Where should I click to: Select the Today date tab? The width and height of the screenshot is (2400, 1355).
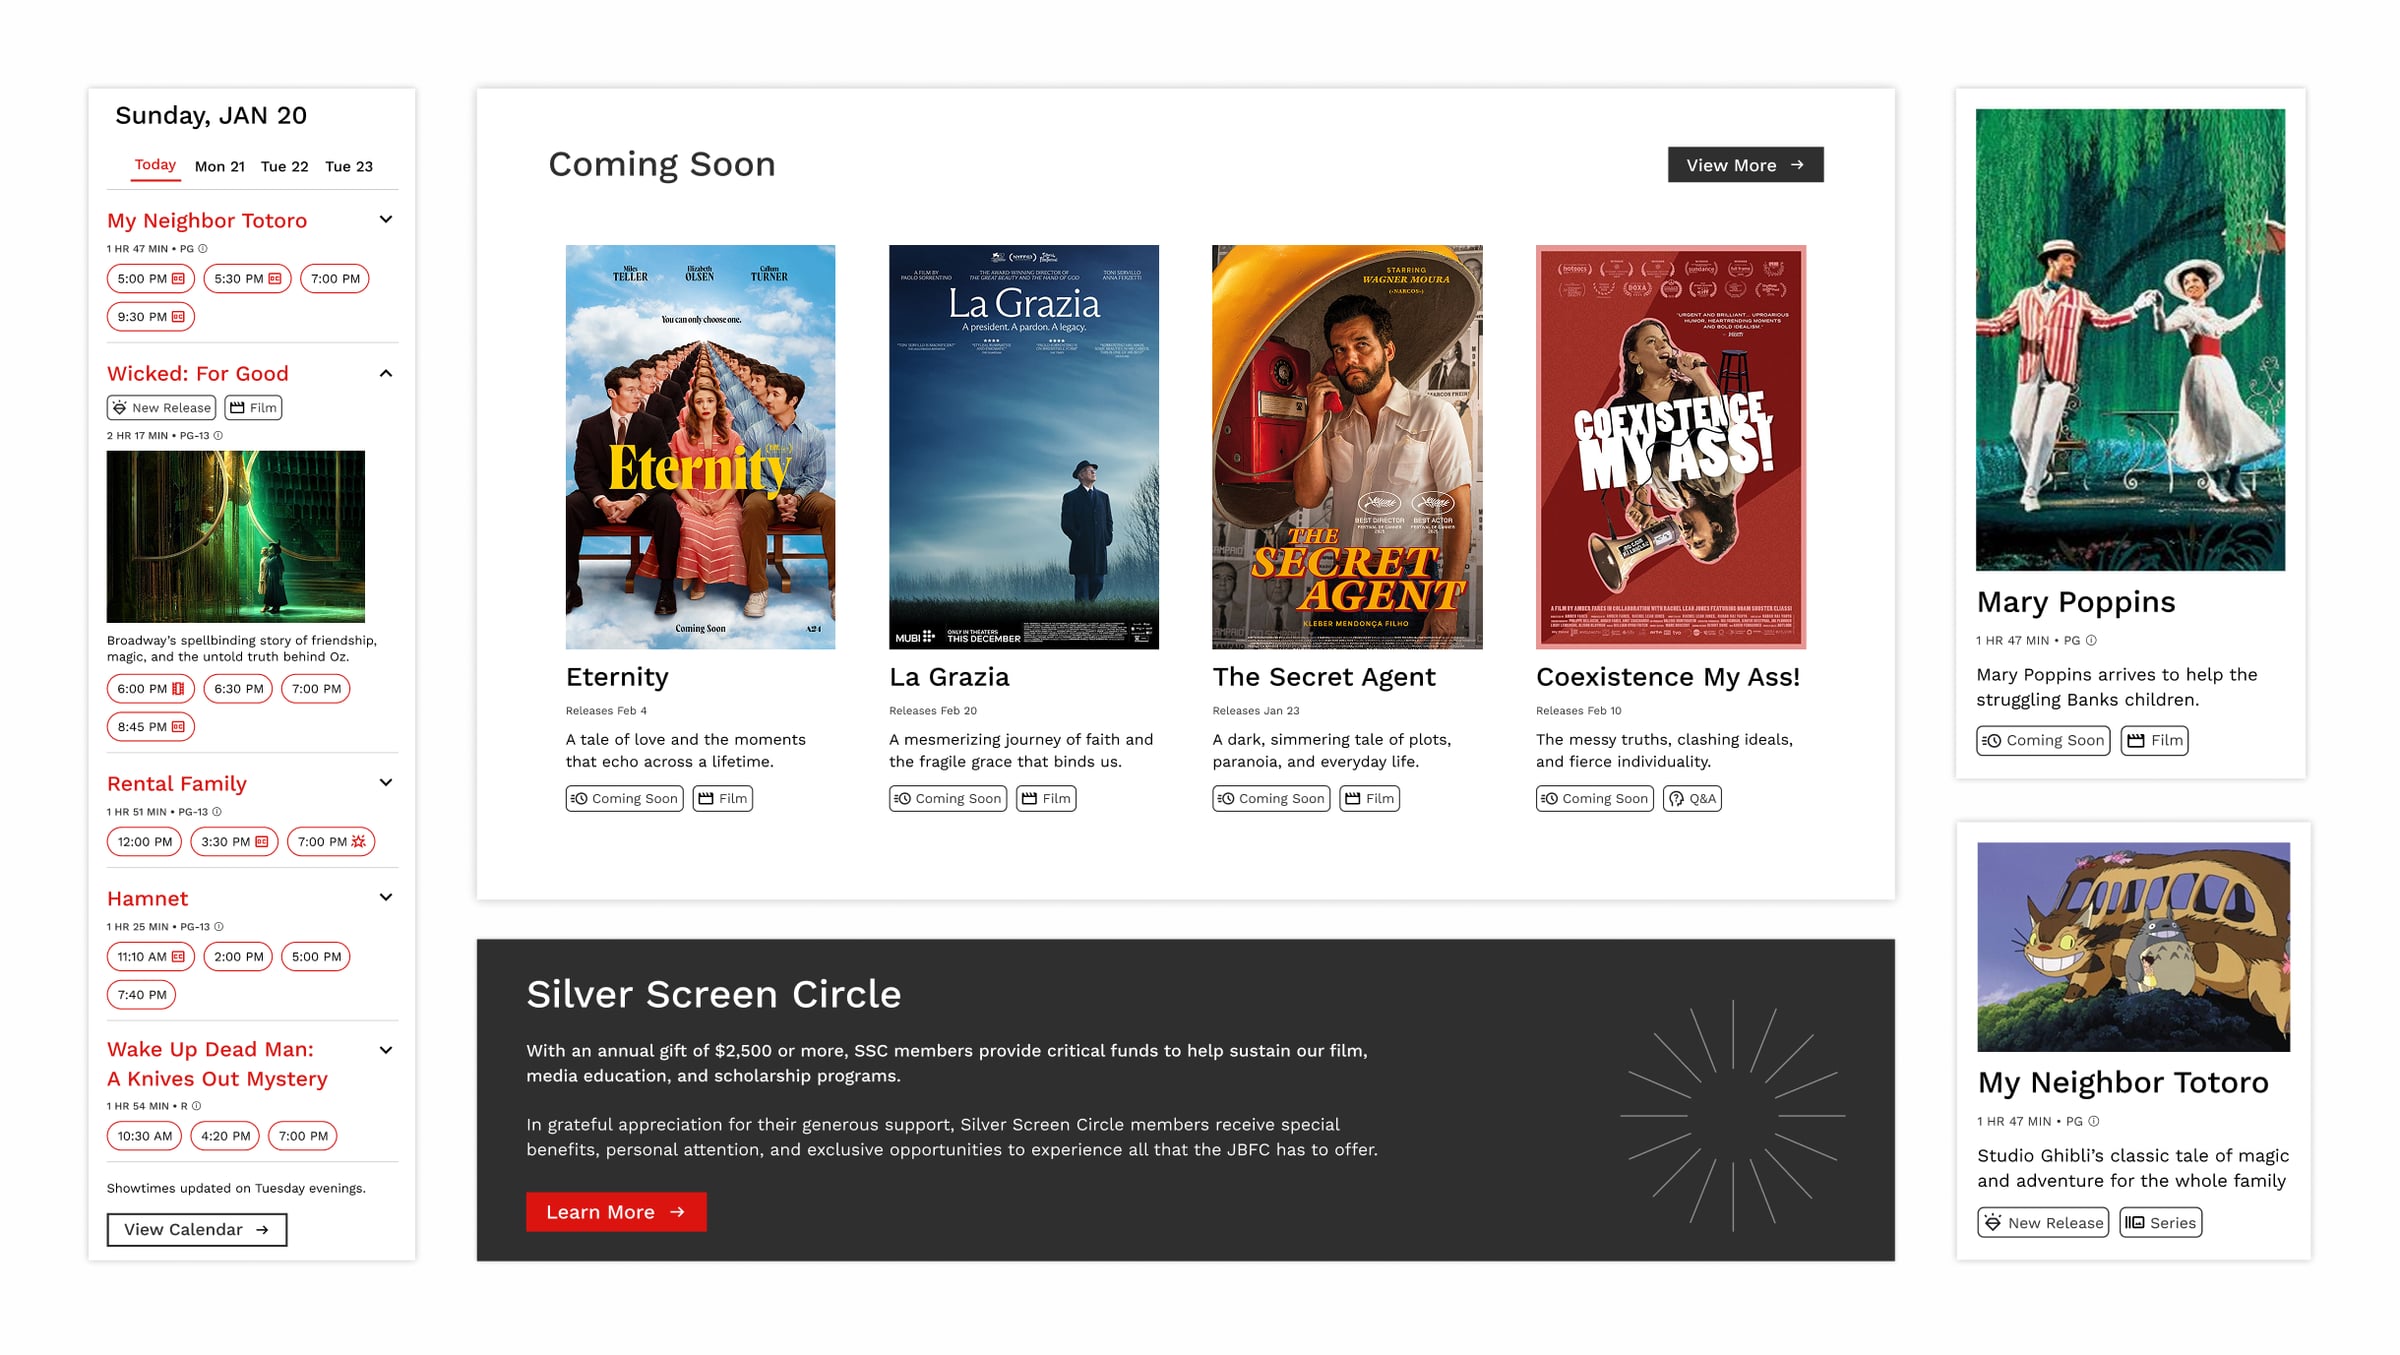(x=155, y=165)
